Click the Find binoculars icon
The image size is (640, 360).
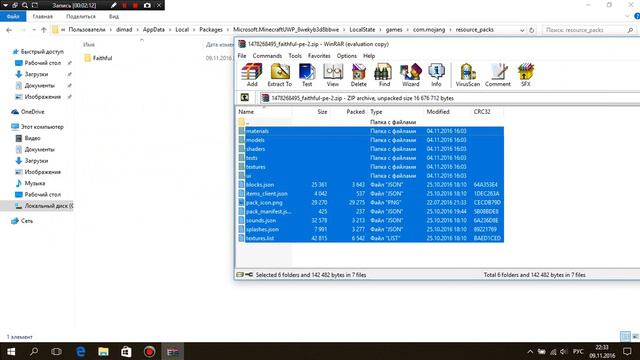[x=384, y=75]
